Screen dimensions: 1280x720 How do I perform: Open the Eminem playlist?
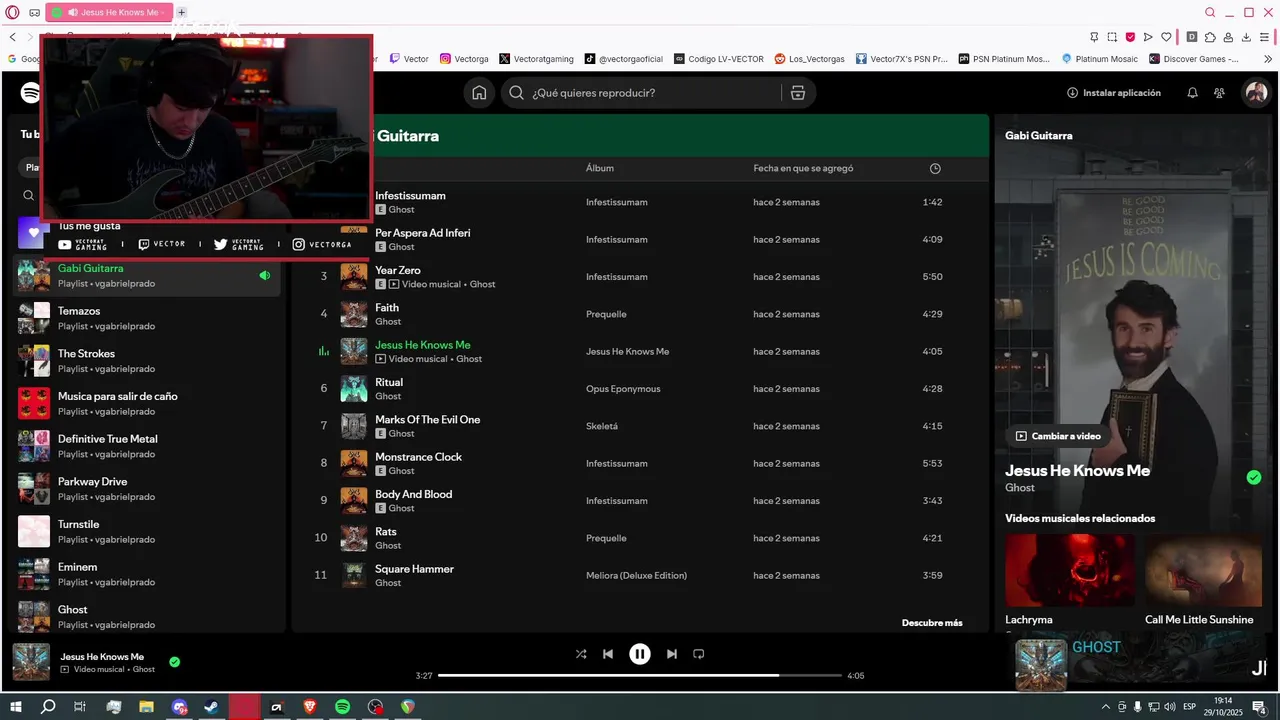[x=147, y=574]
